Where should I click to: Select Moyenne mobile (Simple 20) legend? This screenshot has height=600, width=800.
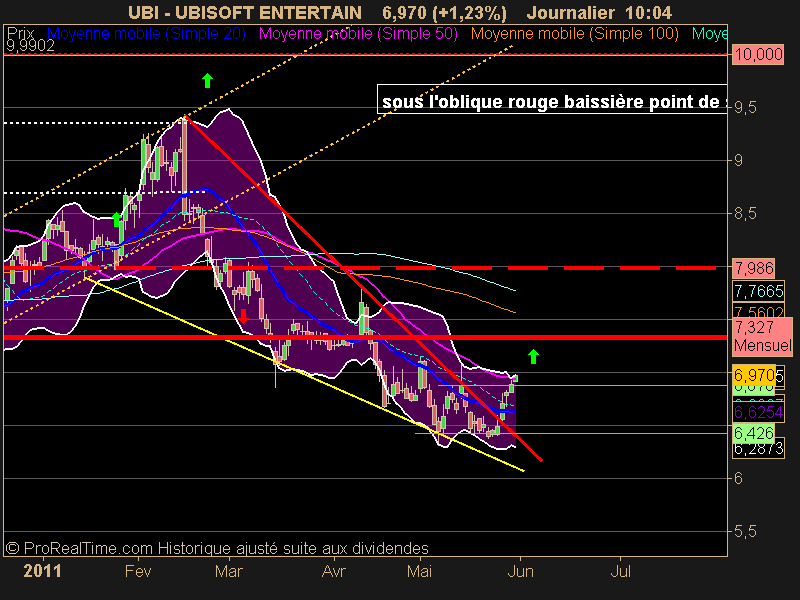146,34
